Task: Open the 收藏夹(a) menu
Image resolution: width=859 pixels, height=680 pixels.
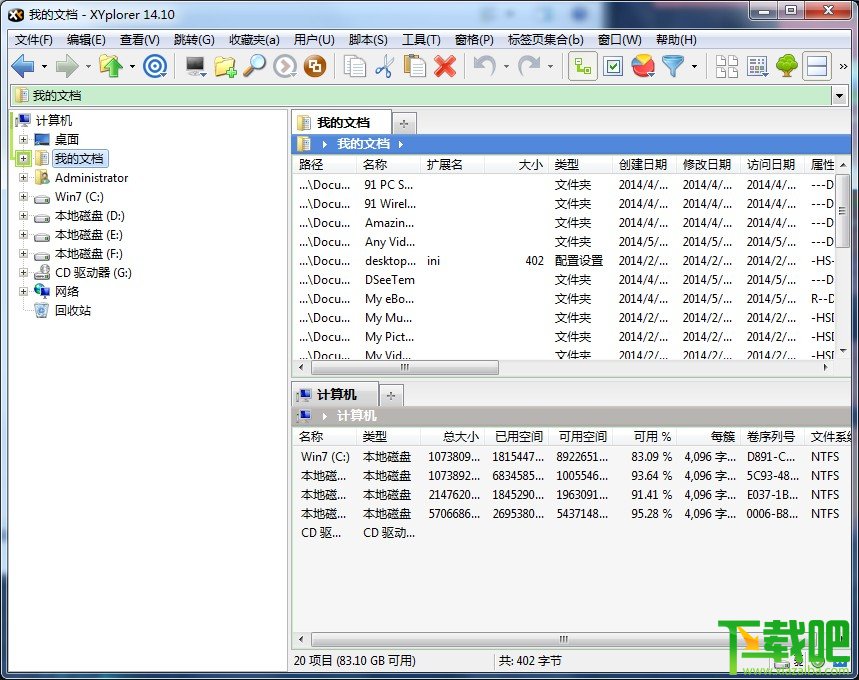Action: point(254,40)
